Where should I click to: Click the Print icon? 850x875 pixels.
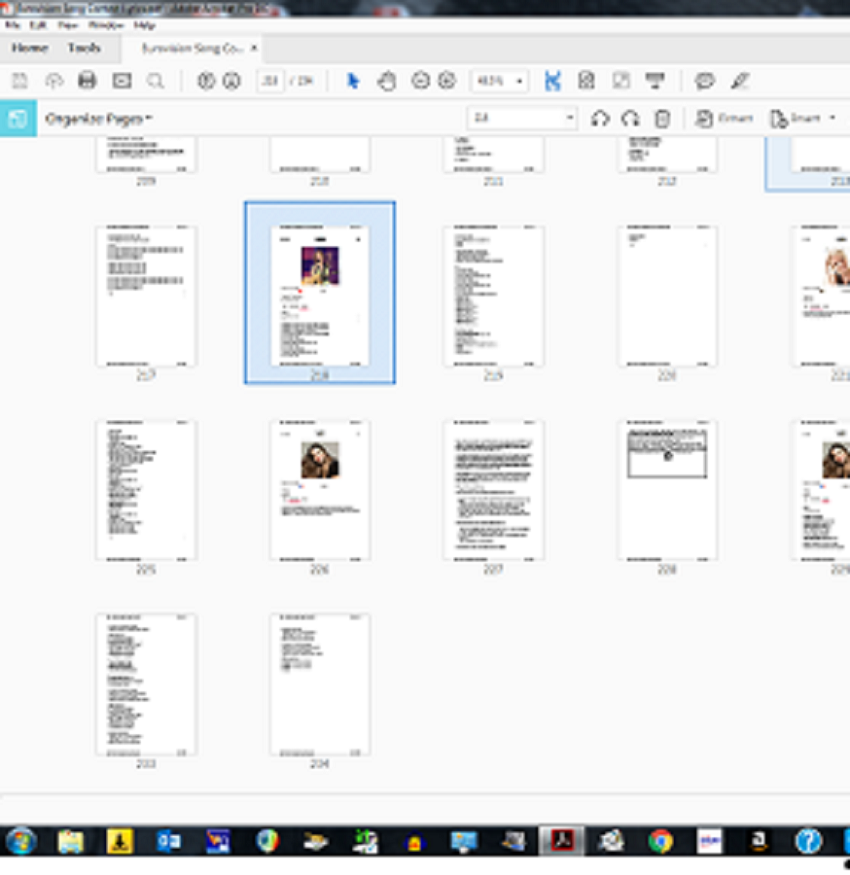tap(87, 81)
